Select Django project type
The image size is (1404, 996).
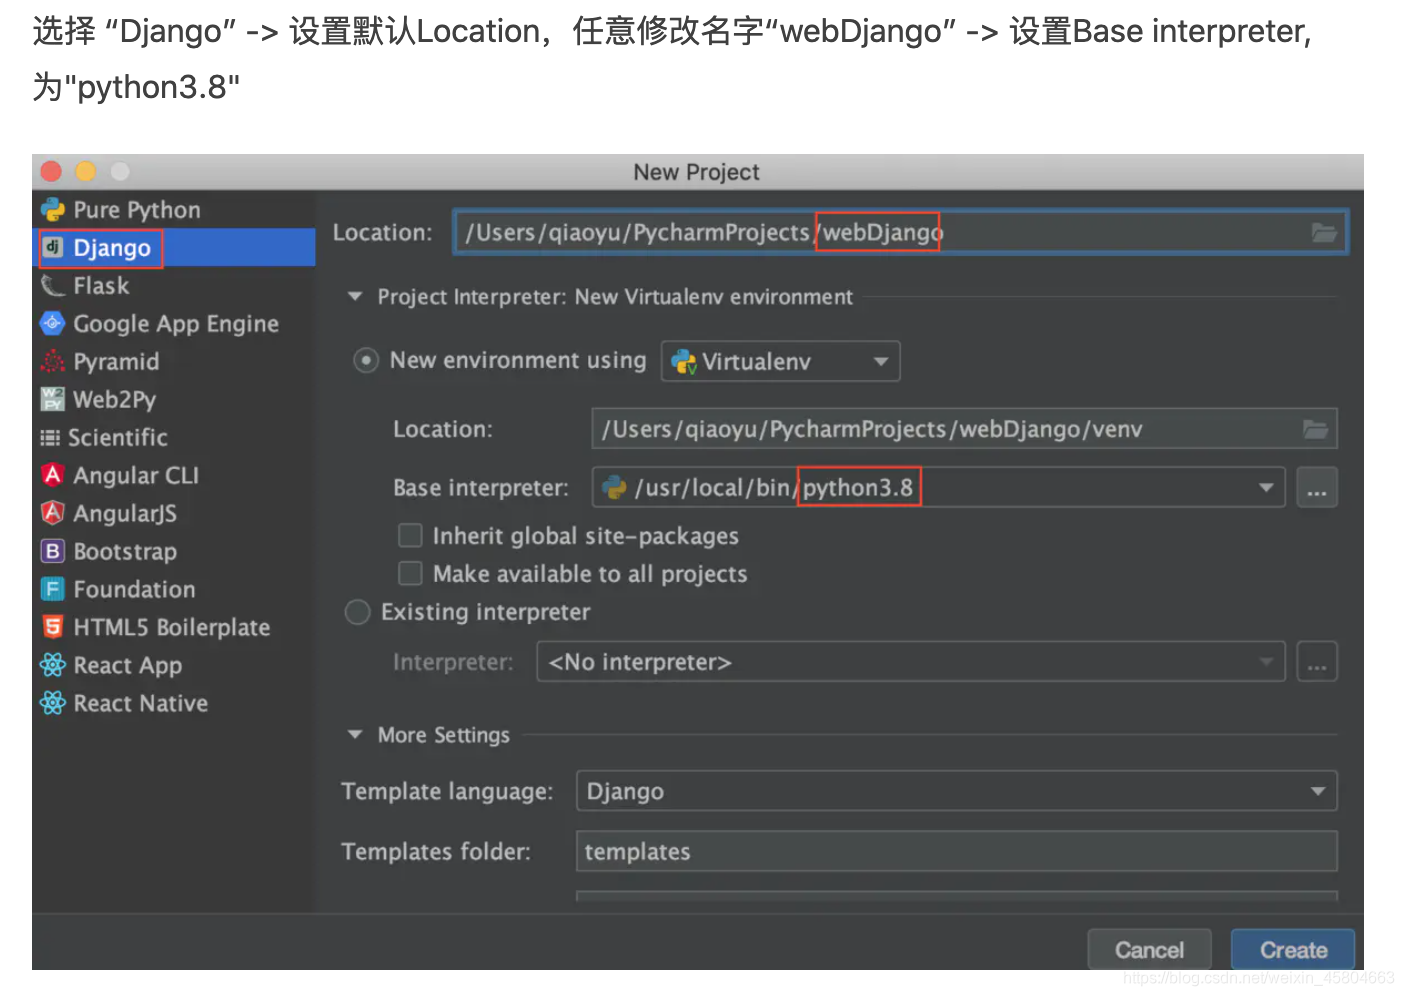174,248
